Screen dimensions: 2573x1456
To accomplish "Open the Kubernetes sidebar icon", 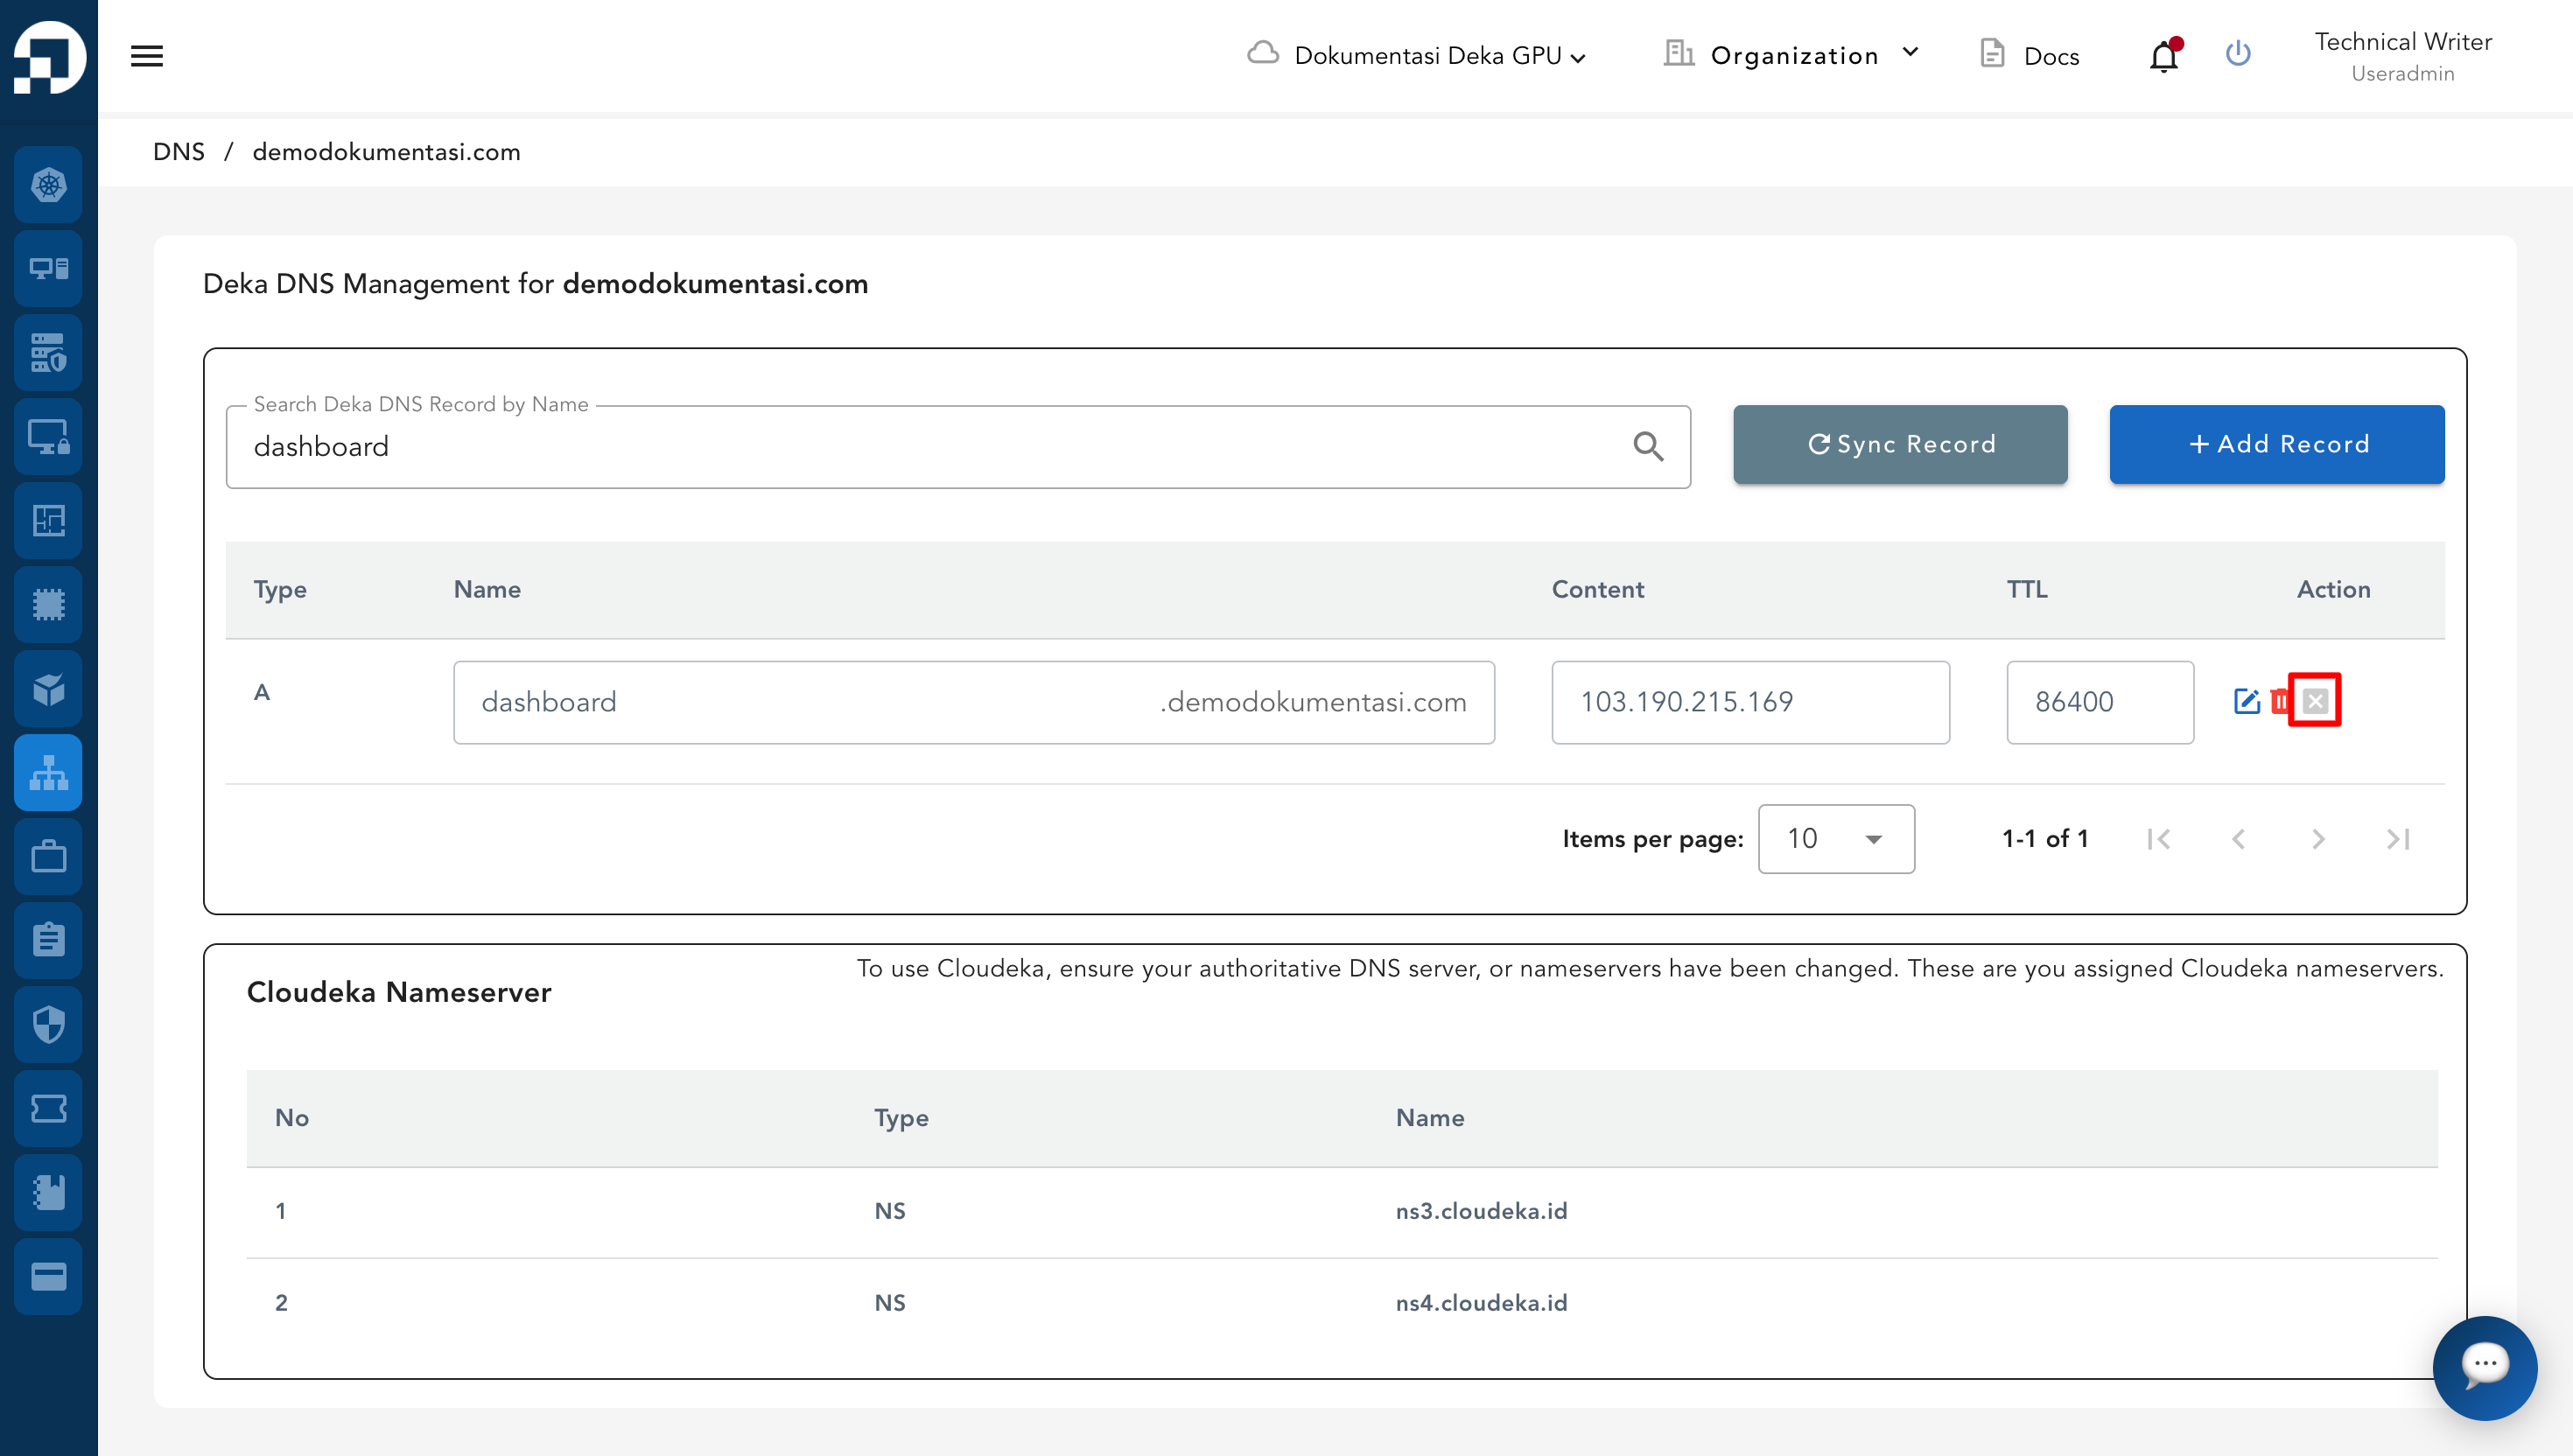I will coord(48,185).
